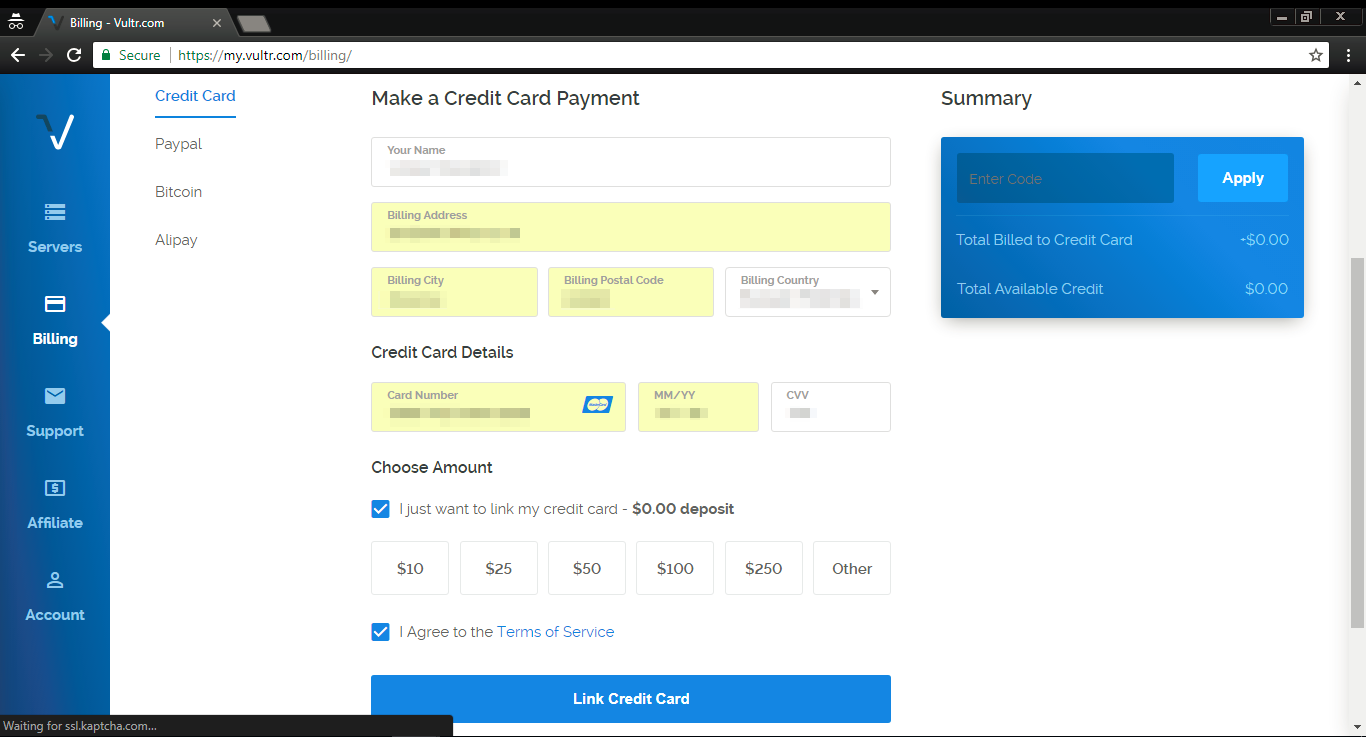
Task: Click the Vultr logo in sidebar
Action: coord(55,131)
